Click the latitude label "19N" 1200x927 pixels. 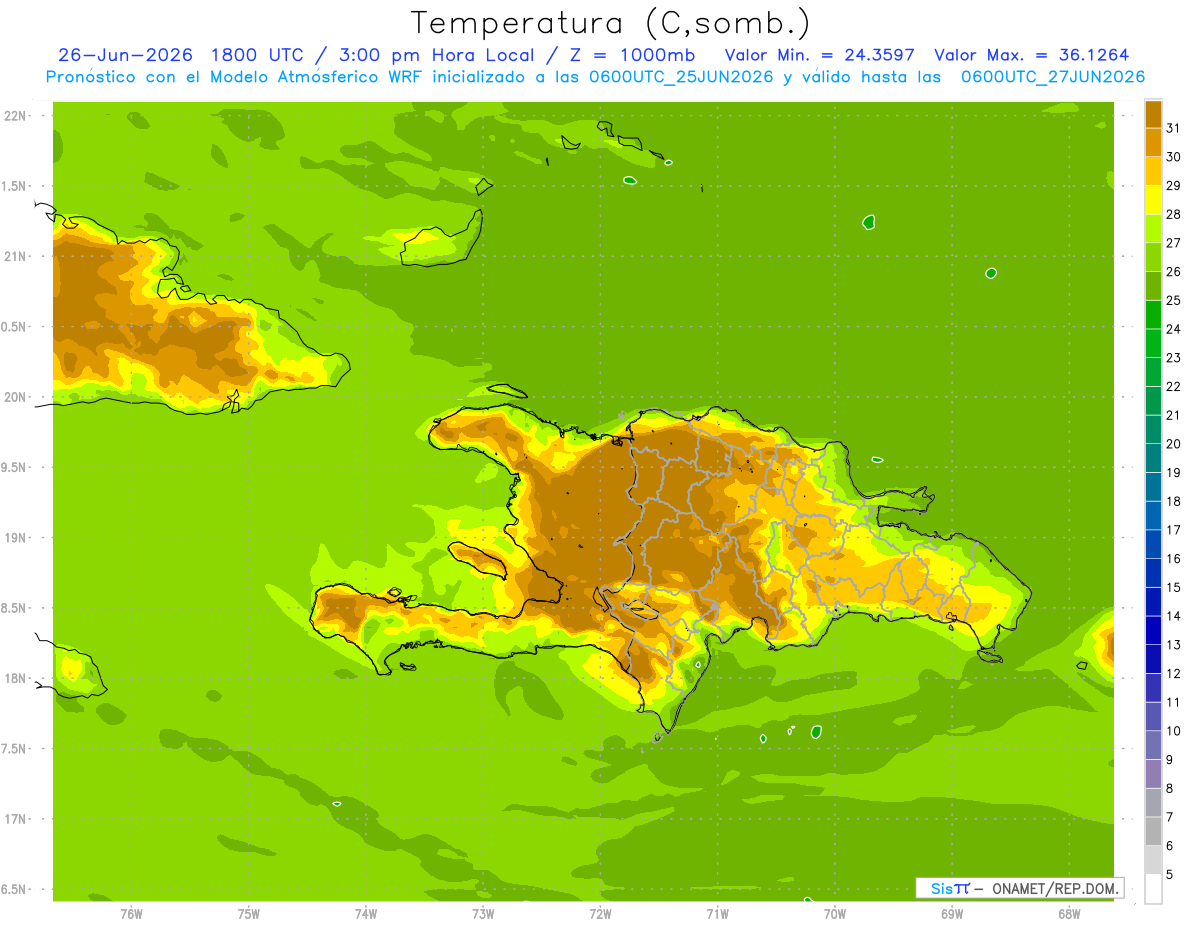(x=15, y=538)
